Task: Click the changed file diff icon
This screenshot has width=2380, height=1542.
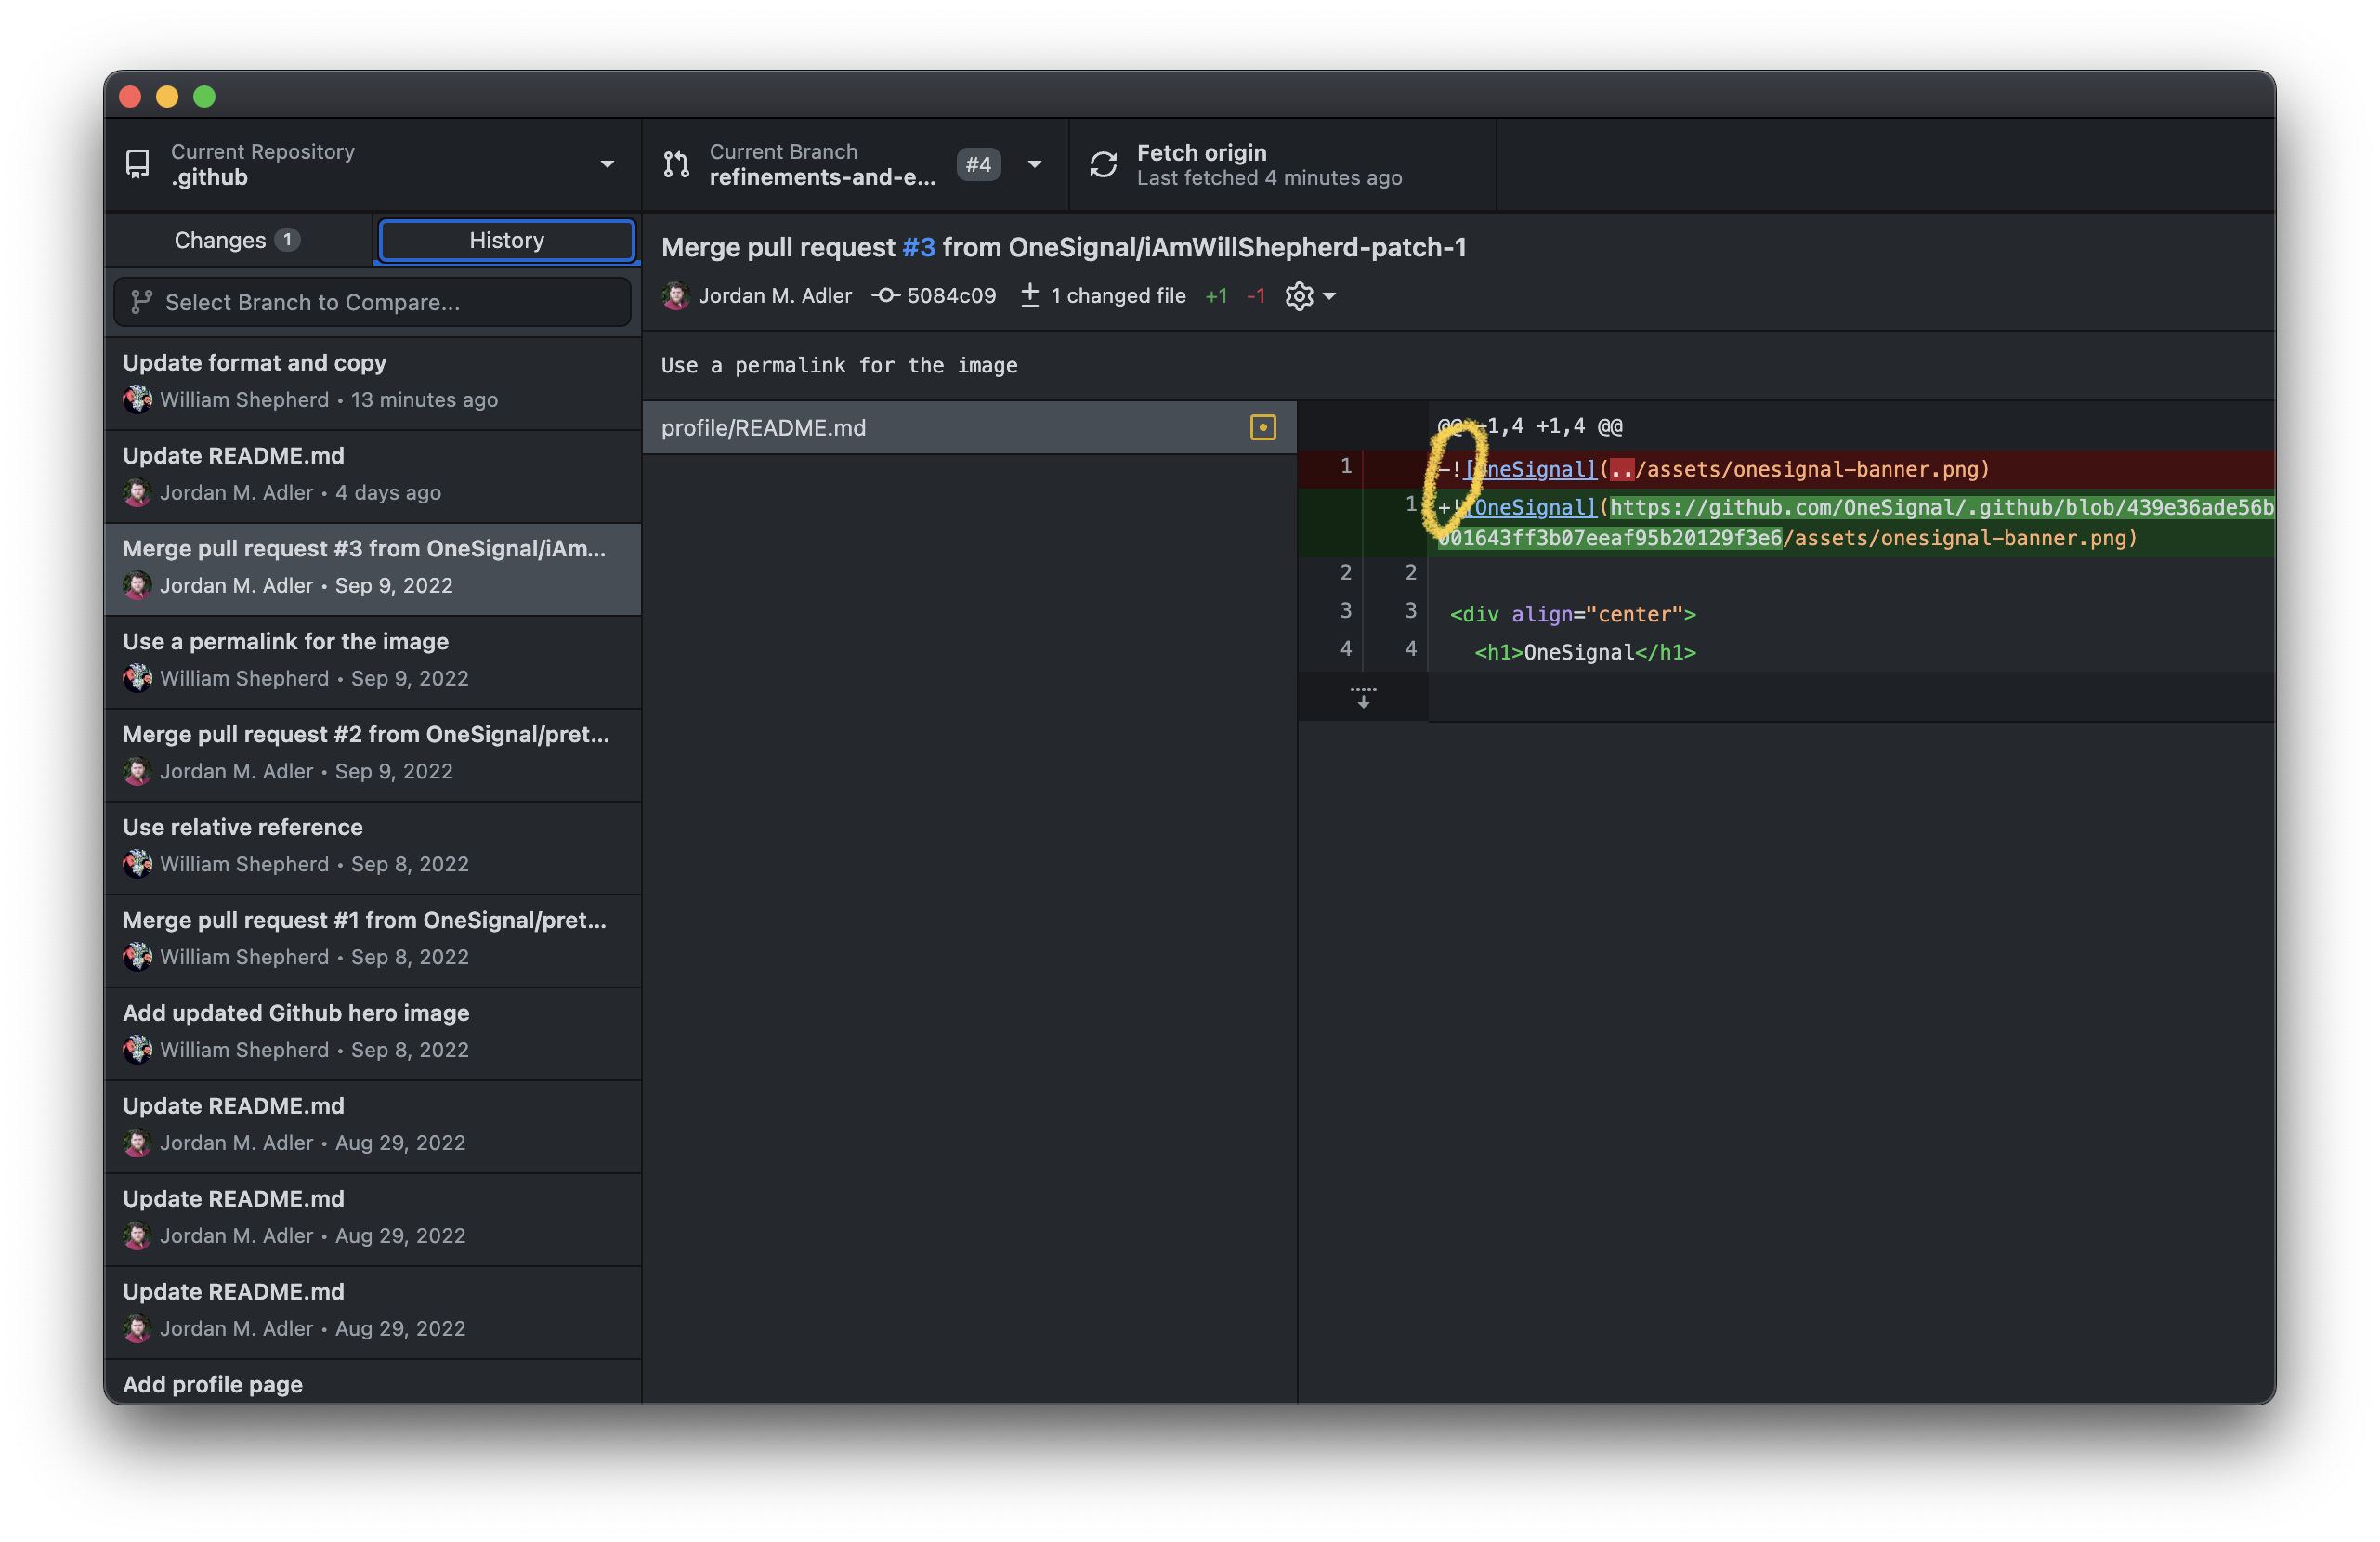Action: click(x=1029, y=296)
